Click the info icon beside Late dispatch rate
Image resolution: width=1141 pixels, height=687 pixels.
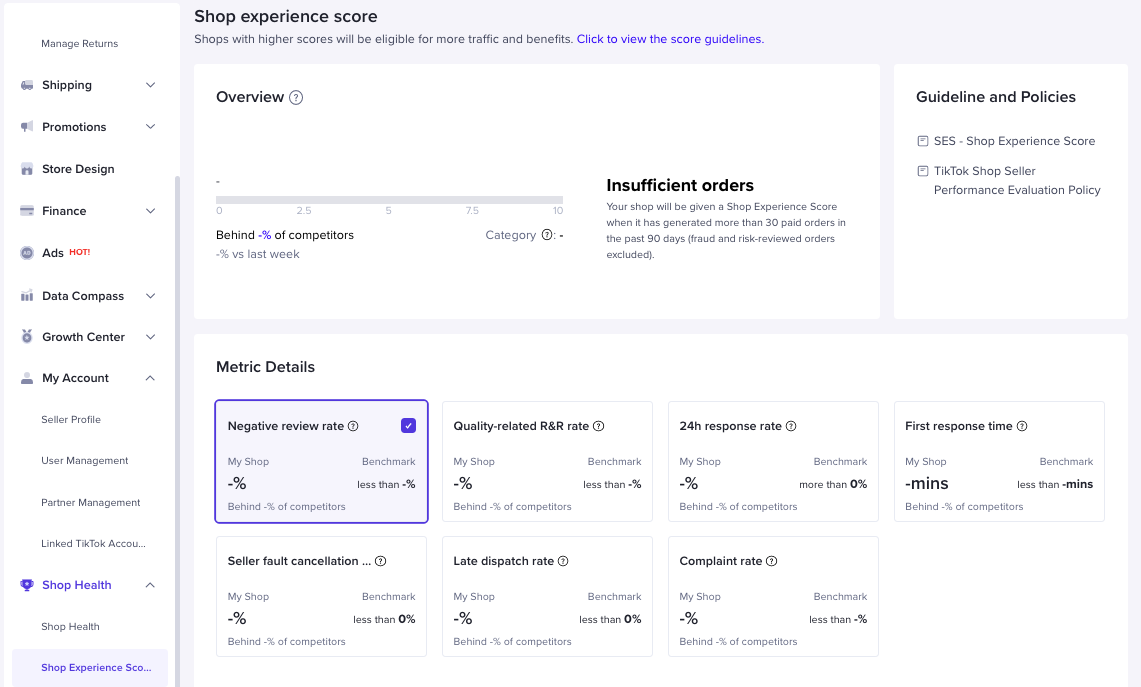click(x=563, y=561)
